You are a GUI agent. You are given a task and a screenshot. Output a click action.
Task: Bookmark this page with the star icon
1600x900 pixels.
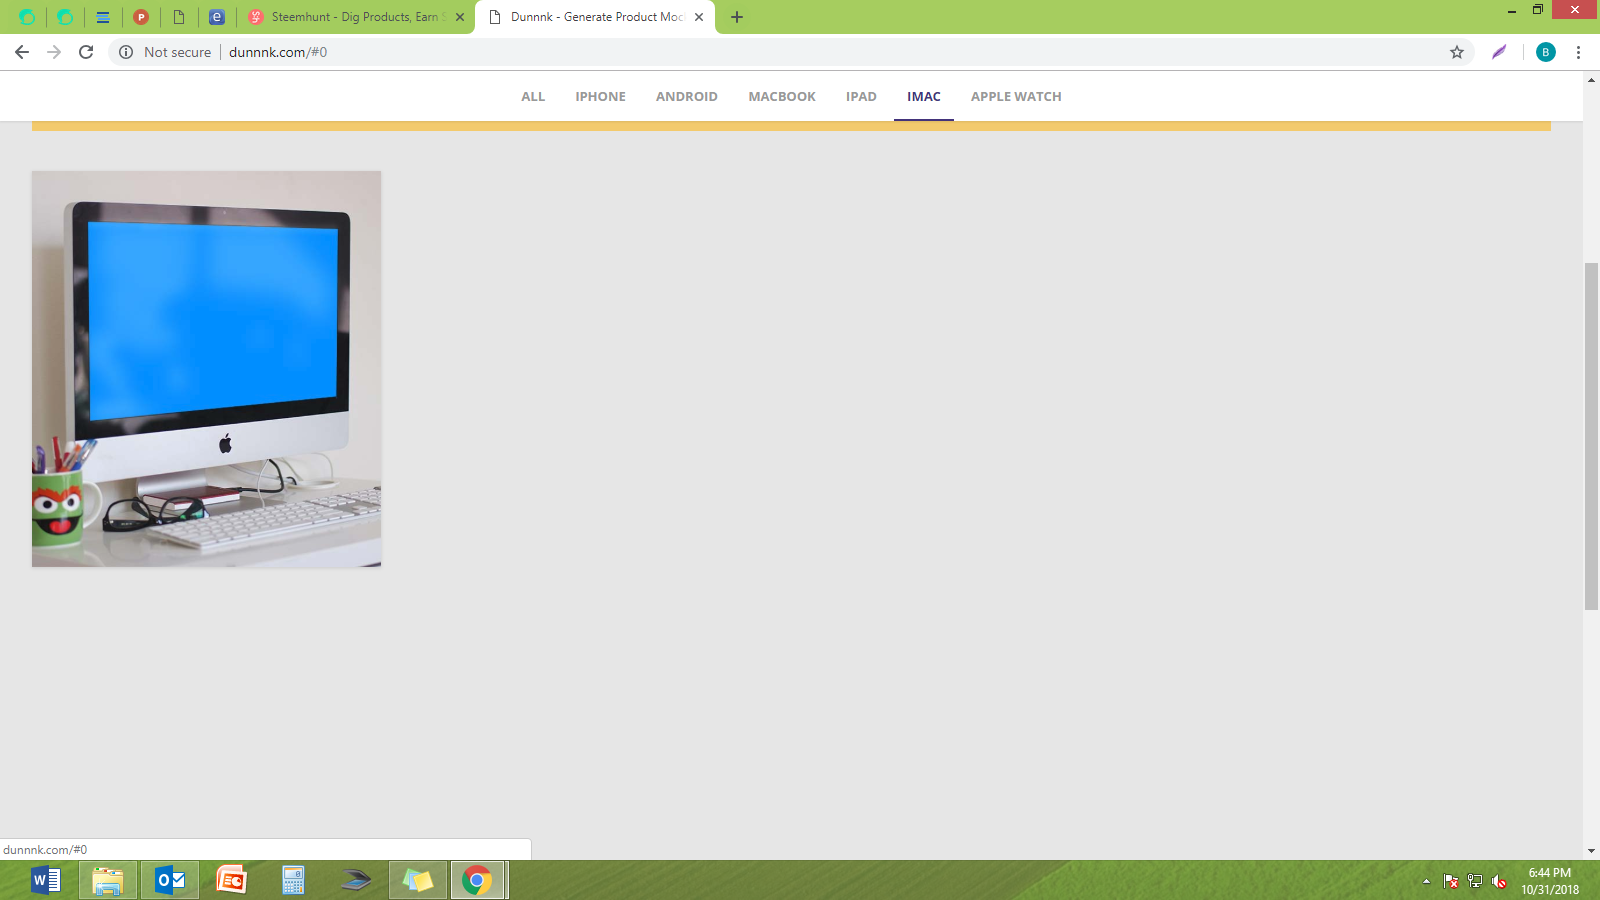(x=1457, y=52)
